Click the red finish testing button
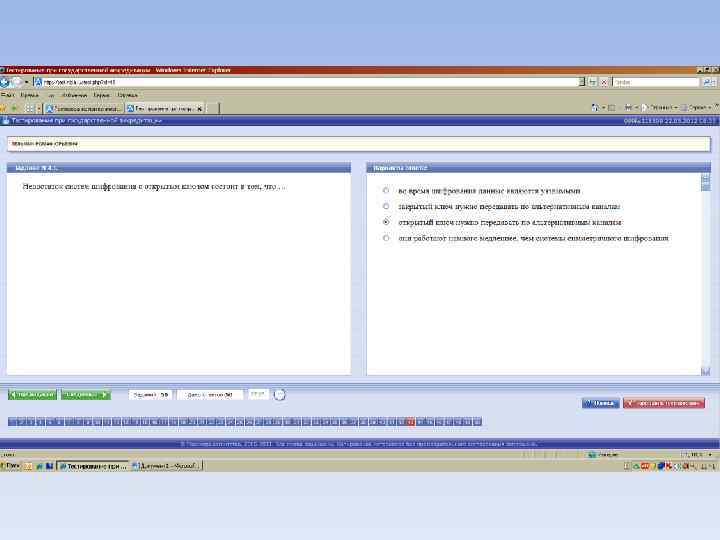The height and width of the screenshot is (540, 720). click(664, 403)
